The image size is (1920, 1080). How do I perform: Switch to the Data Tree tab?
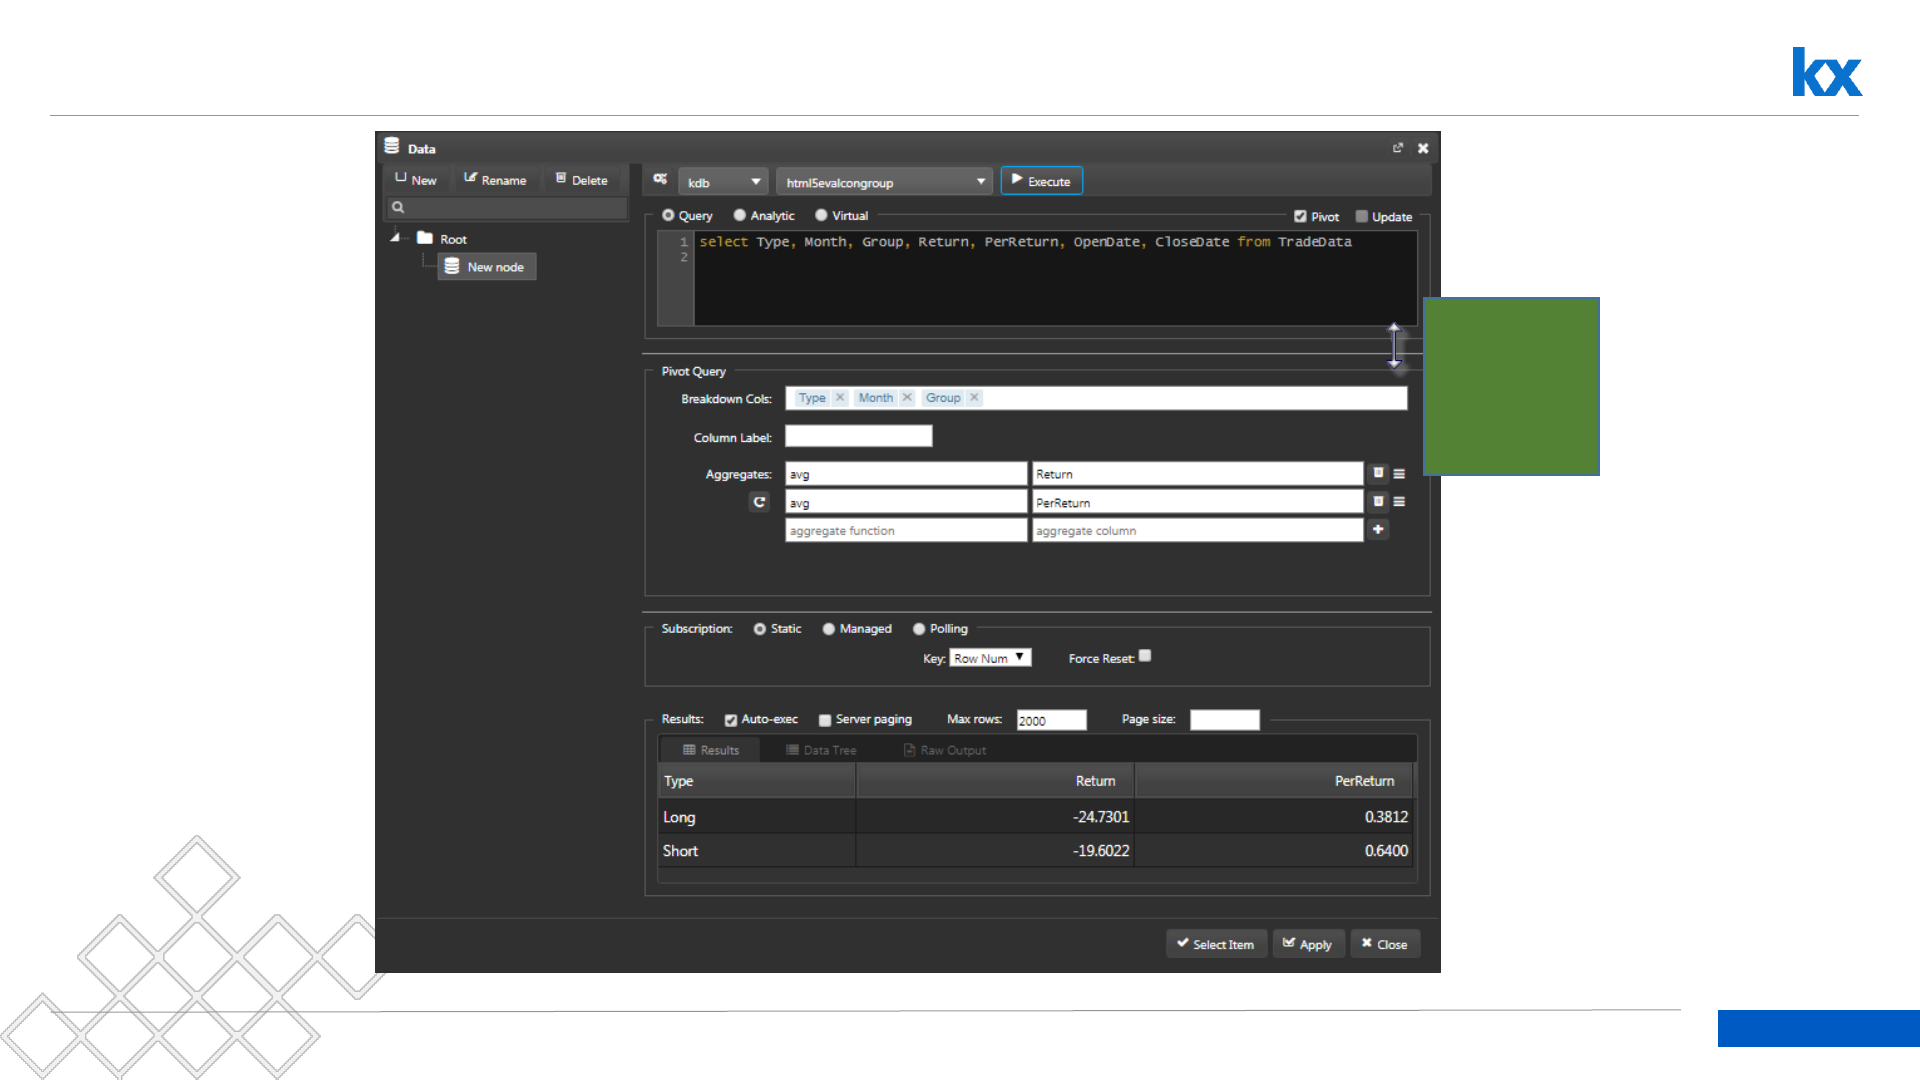tap(821, 750)
